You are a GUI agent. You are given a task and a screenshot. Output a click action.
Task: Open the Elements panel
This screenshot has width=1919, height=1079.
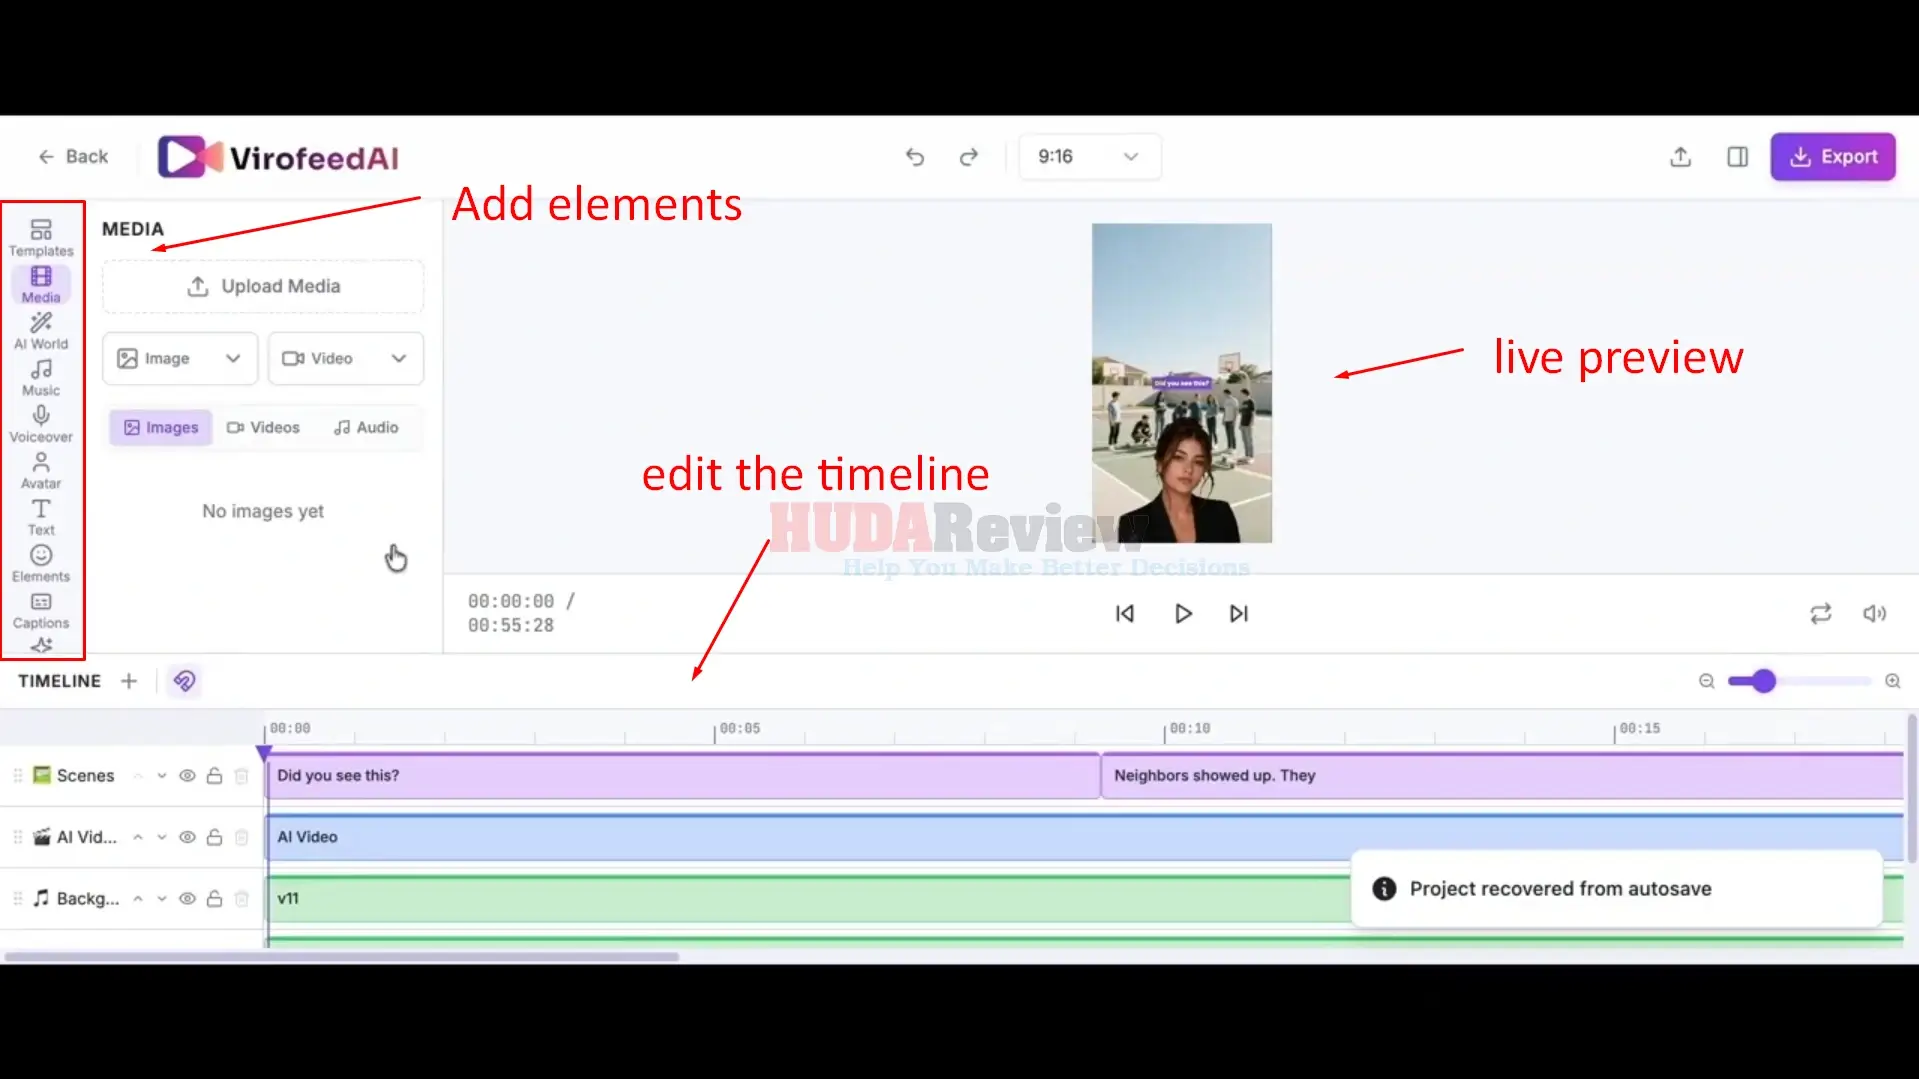[x=41, y=563]
